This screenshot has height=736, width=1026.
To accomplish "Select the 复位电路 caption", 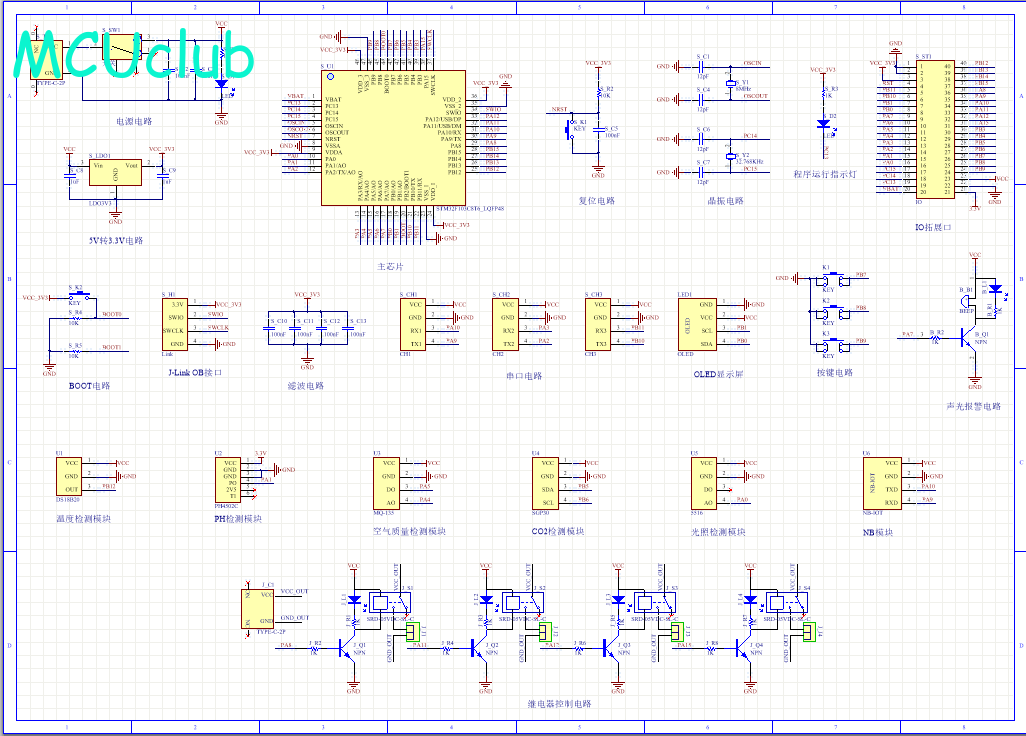I will point(596,200).
